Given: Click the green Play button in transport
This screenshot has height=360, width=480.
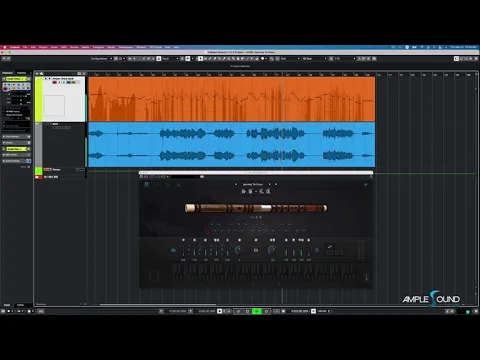Looking at the screenshot, I should coord(257,311).
